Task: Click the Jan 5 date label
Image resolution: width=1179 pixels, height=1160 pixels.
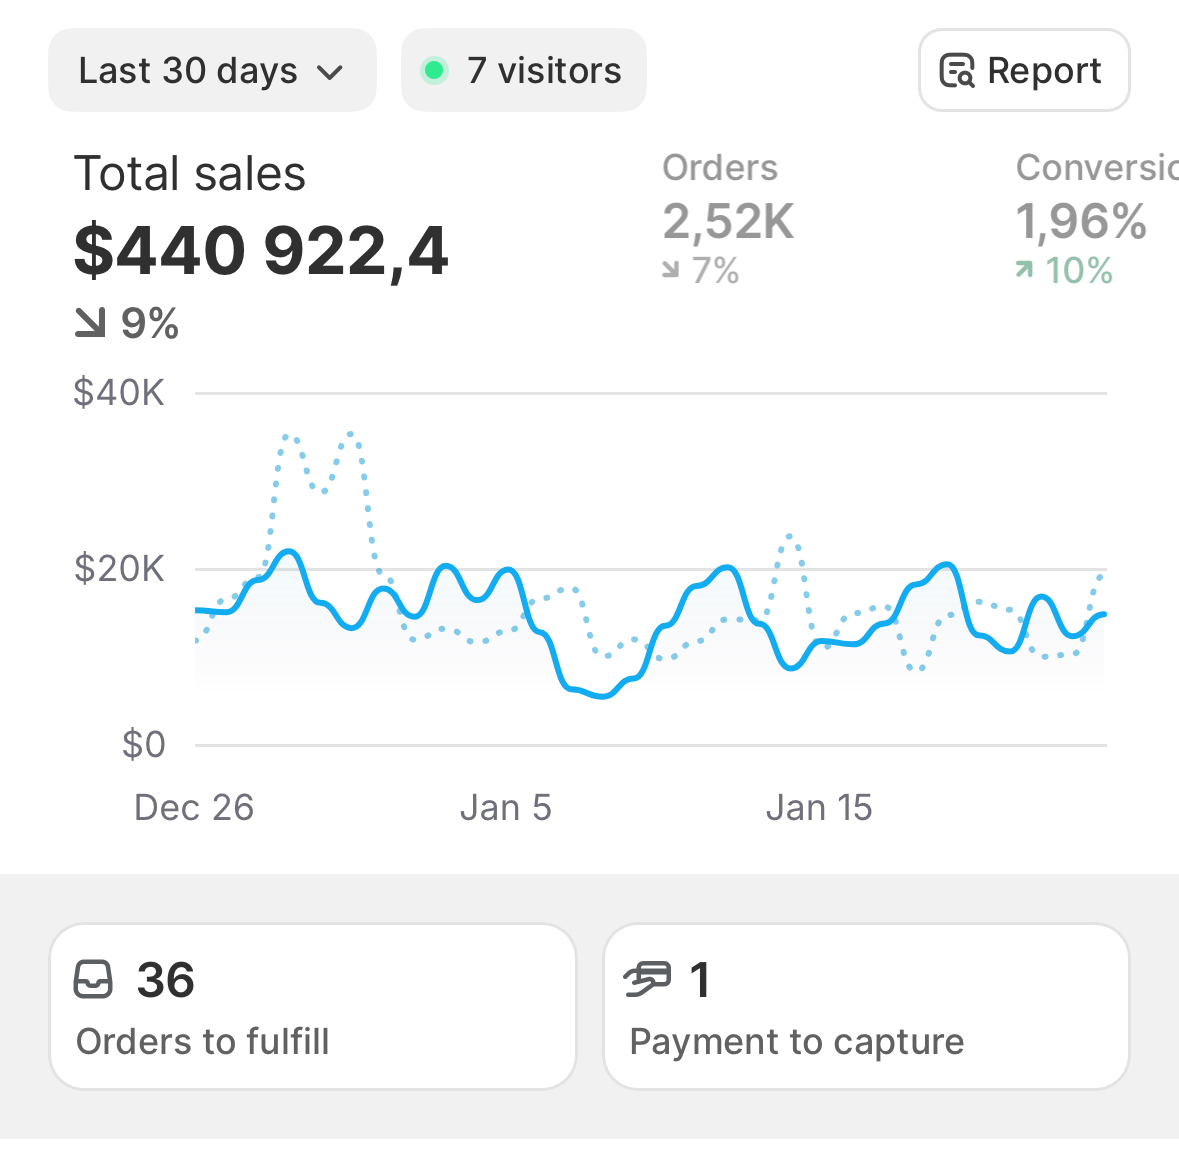Action: click(505, 808)
